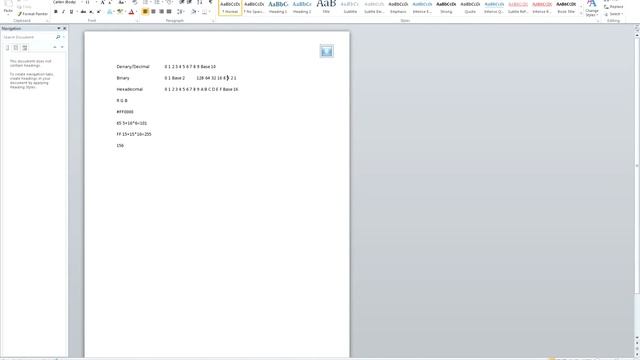Viewport: 640px width, 360px height.
Task: Go to next heading arrow
Action: click(x=62, y=47)
